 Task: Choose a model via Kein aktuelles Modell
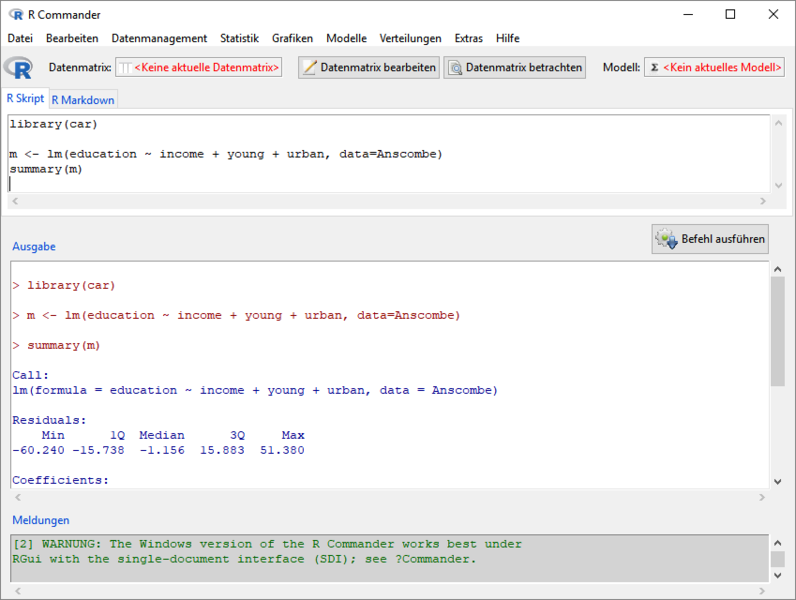(x=714, y=67)
